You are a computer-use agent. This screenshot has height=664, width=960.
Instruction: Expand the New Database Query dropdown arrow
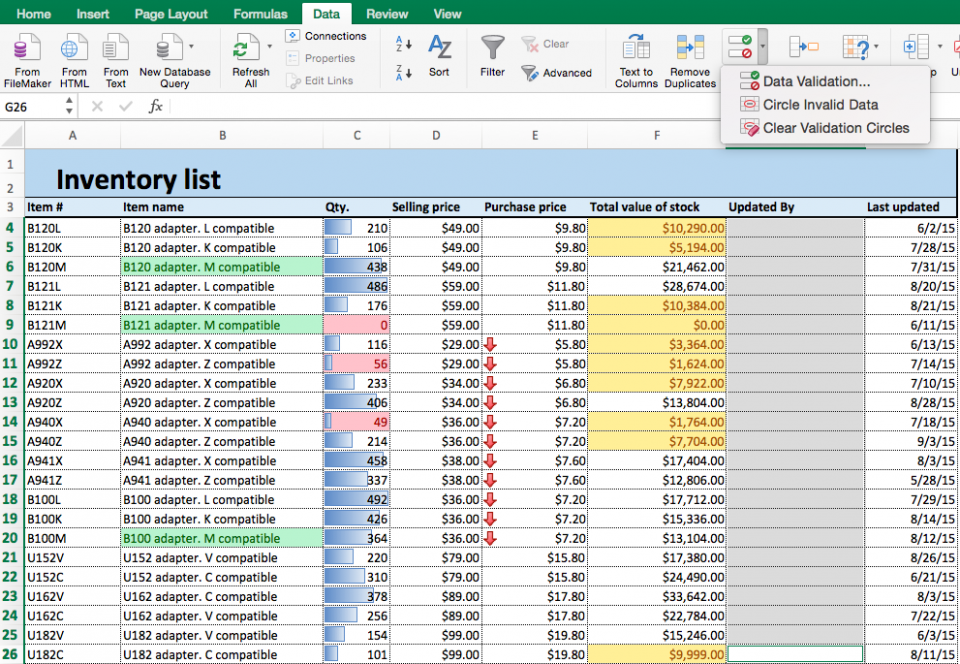tap(191, 46)
